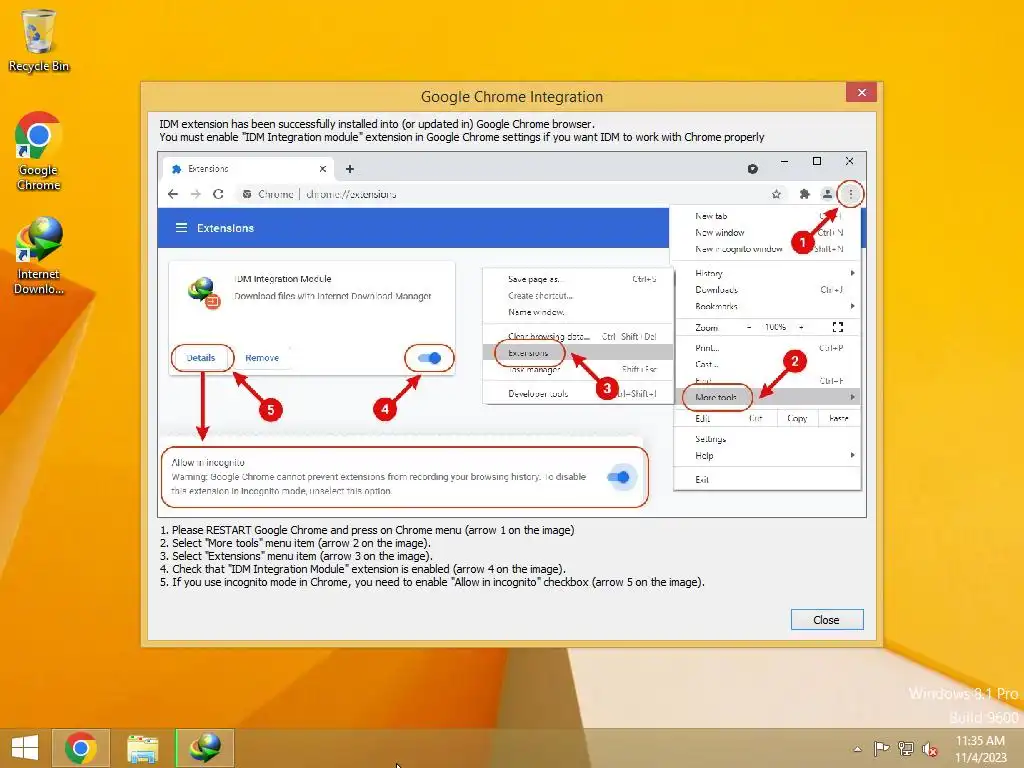Viewport: 1024px width, 768px height.
Task: Open Action Center flag in tray
Action: pyautogui.click(x=882, y=749)
